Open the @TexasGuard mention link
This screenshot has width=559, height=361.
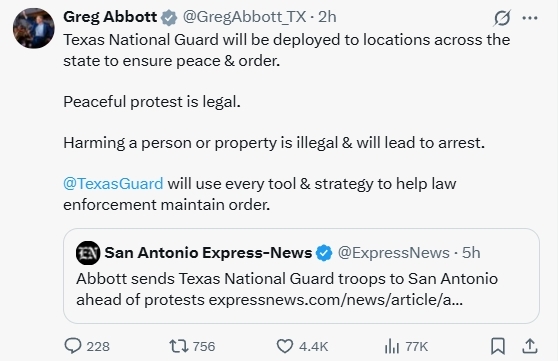click(113, 184)
